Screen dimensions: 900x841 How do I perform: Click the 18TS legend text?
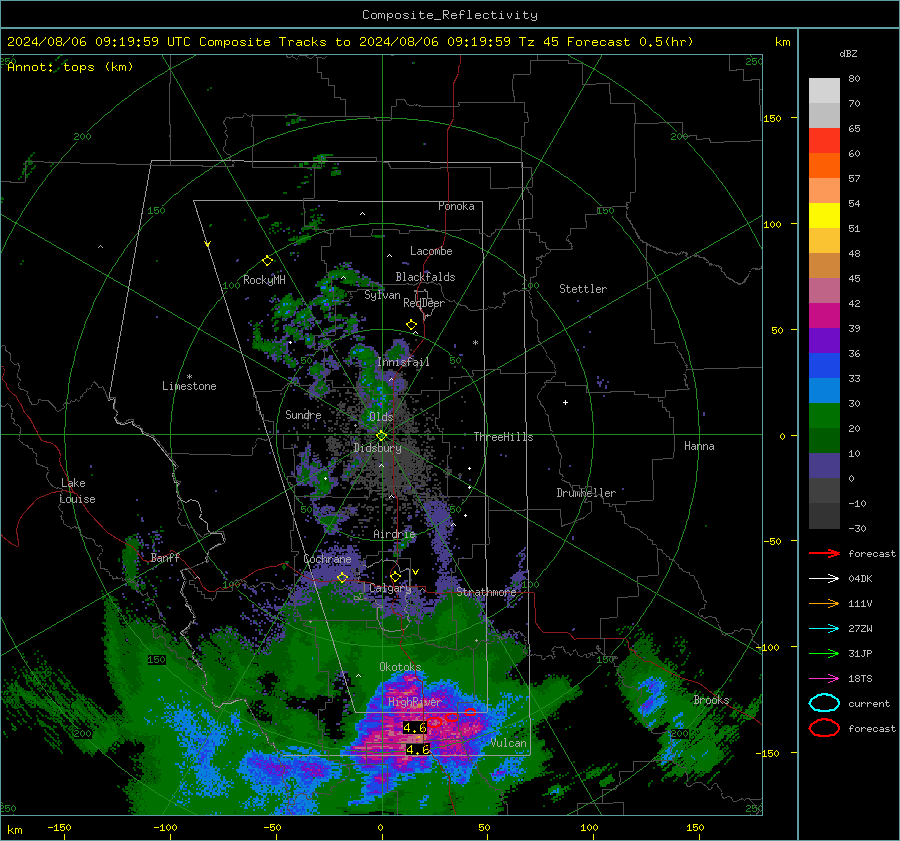[860, 679]
